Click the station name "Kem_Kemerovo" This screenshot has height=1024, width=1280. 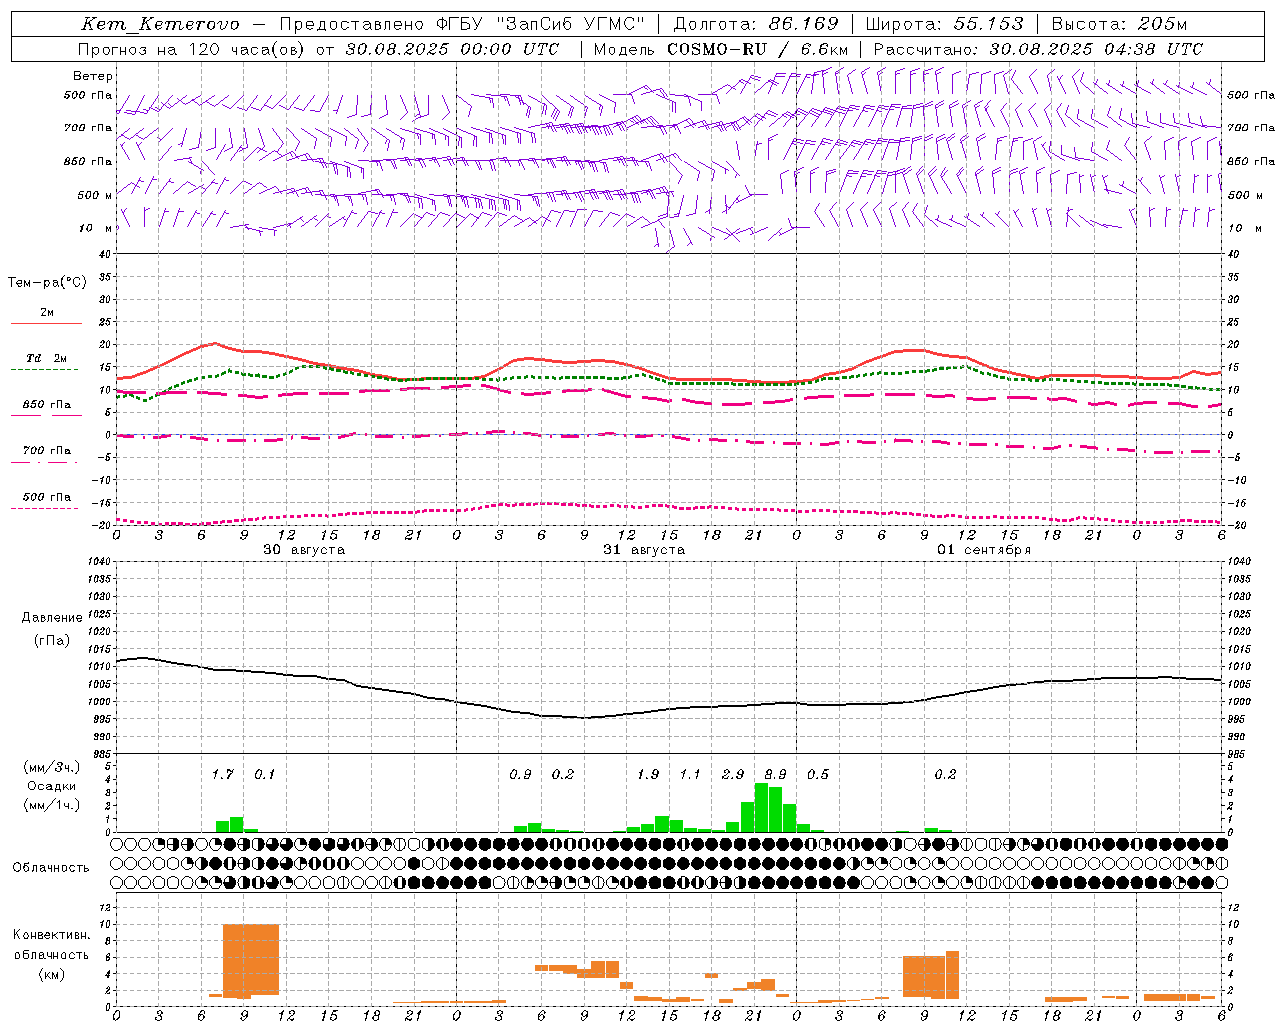click(x=160, y=24)
